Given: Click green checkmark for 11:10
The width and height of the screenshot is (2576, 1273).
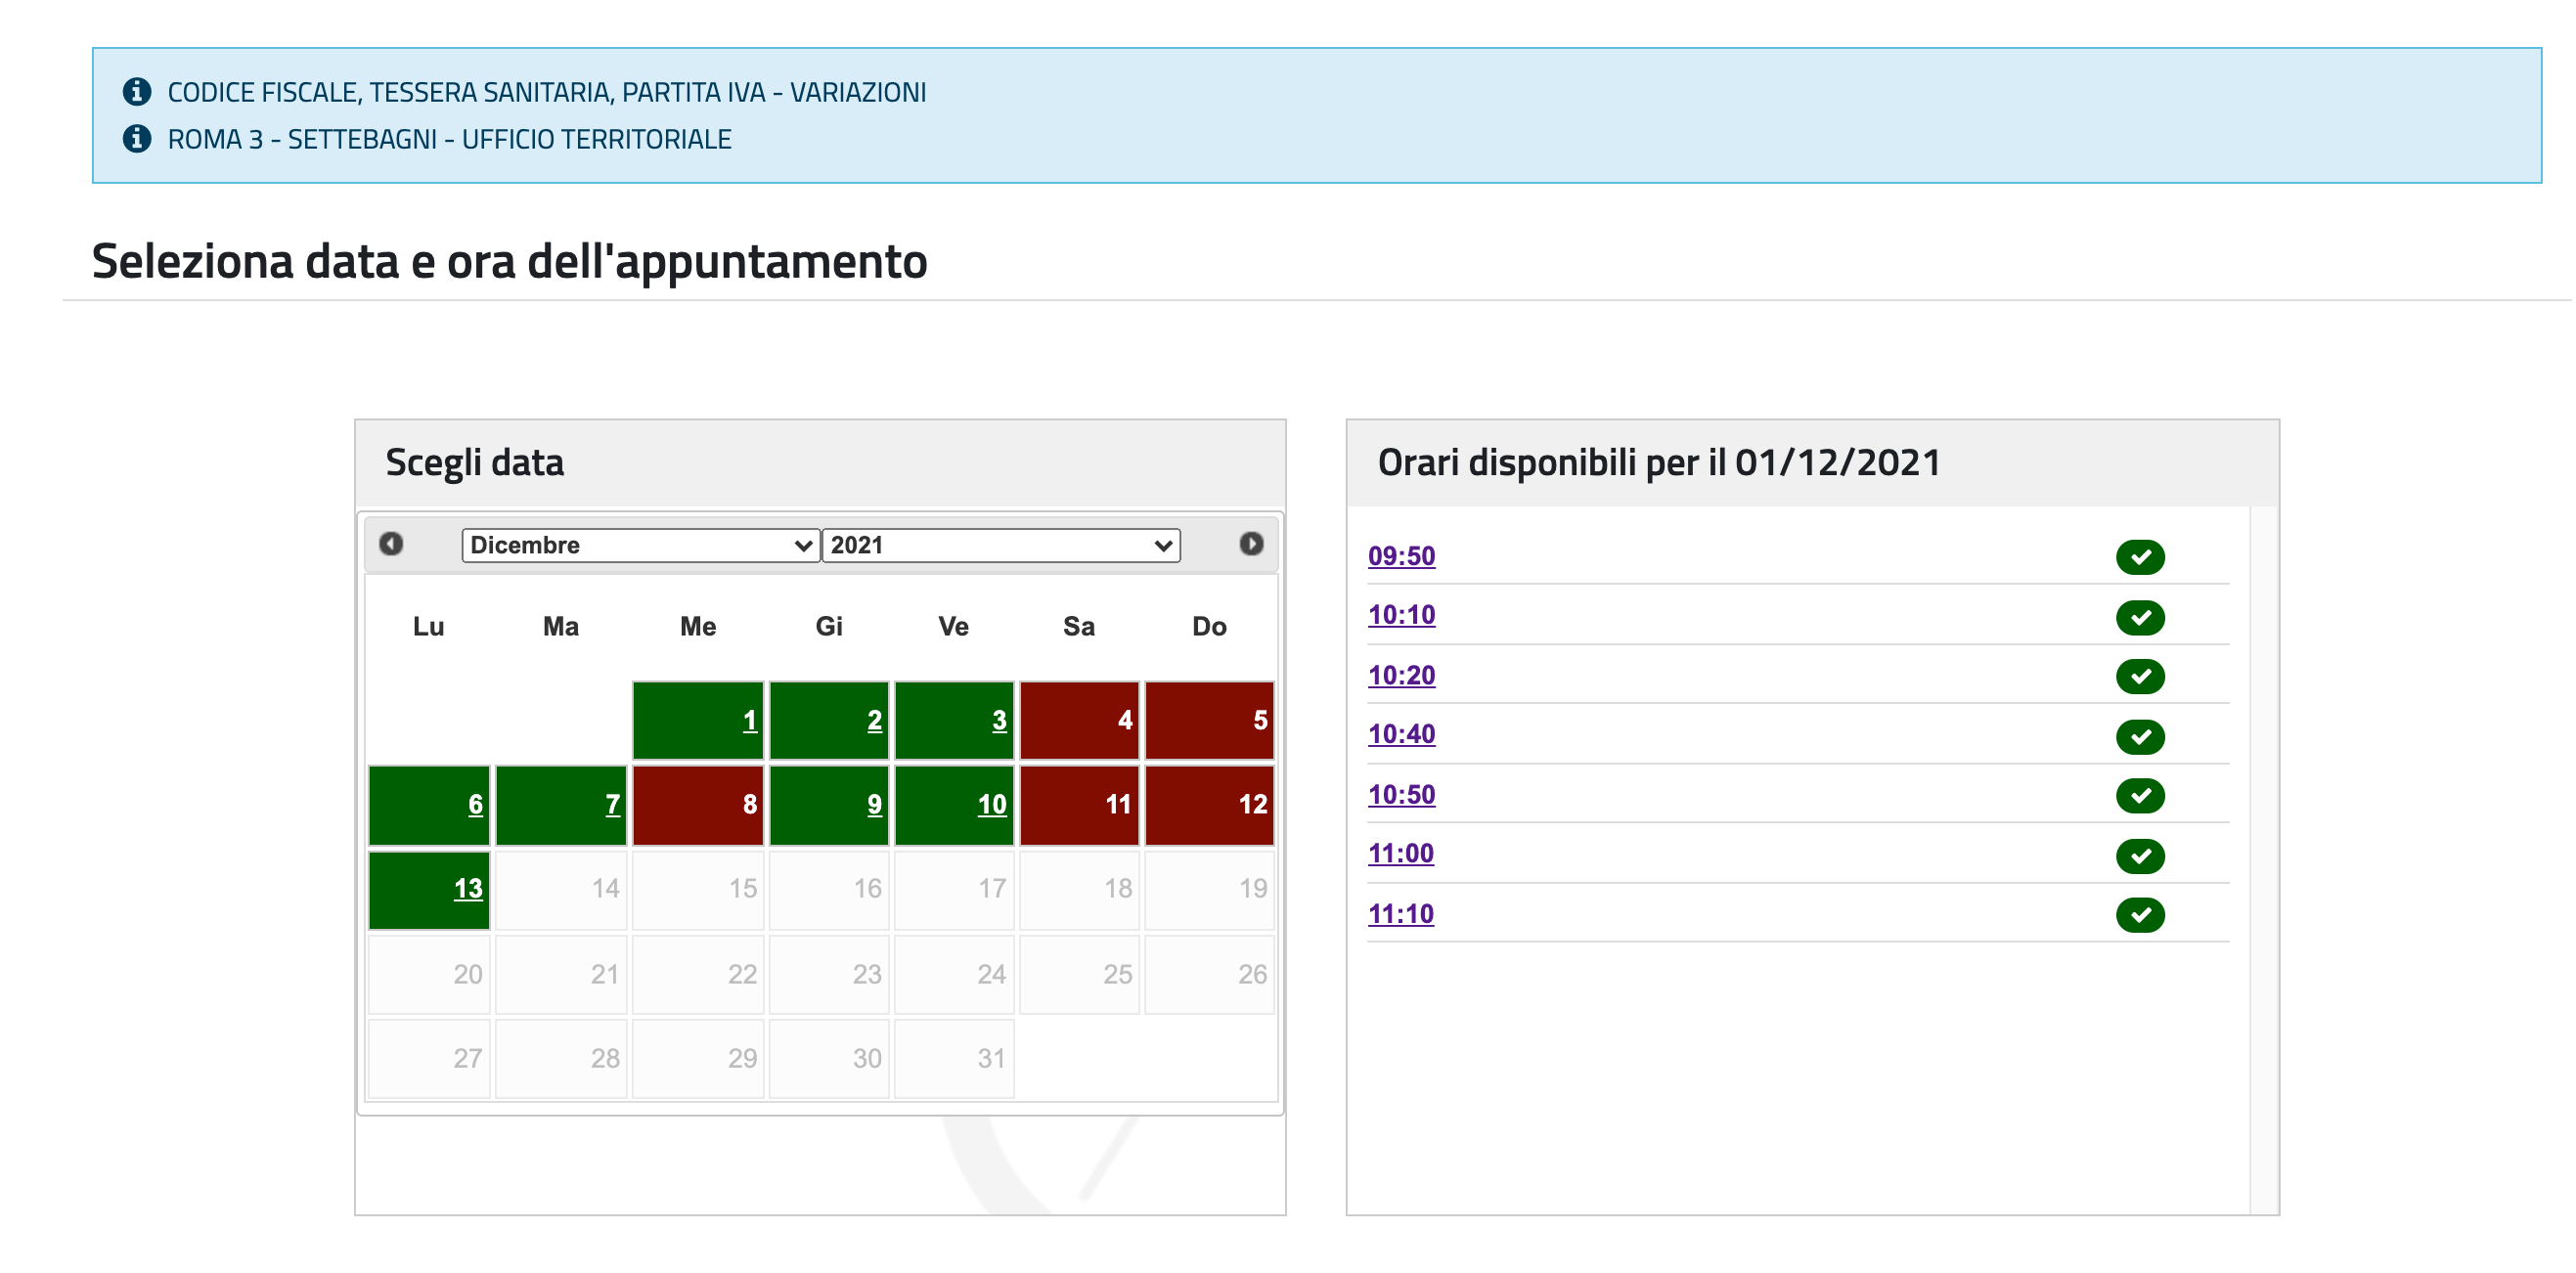Looking at the screenshot, I should point(2140,915).
